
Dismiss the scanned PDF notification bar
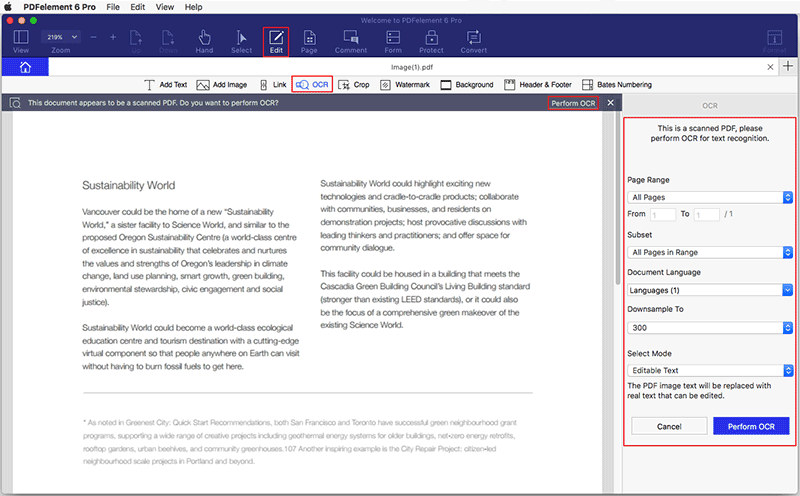(611, 103)
